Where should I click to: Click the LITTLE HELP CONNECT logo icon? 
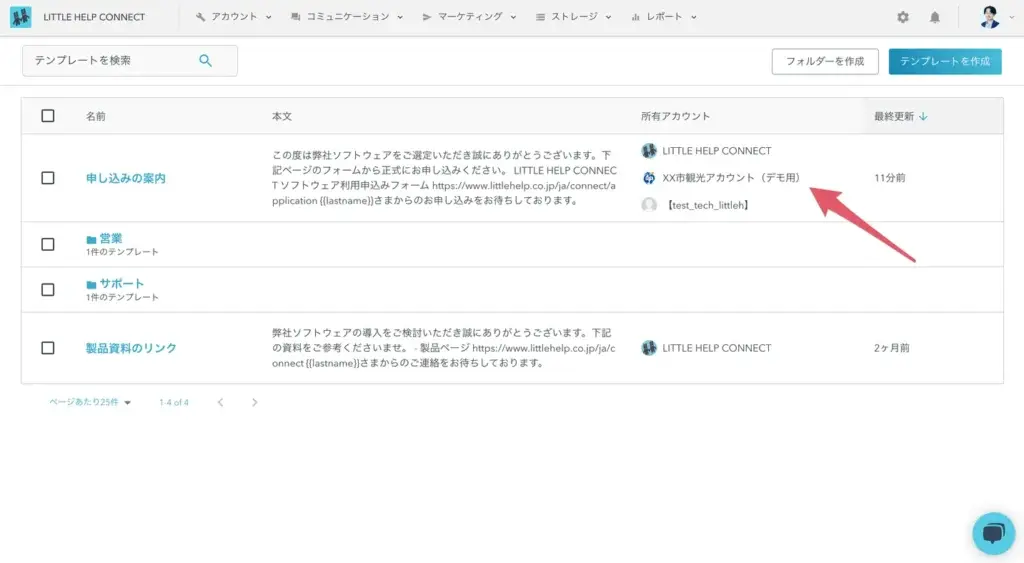21,17
